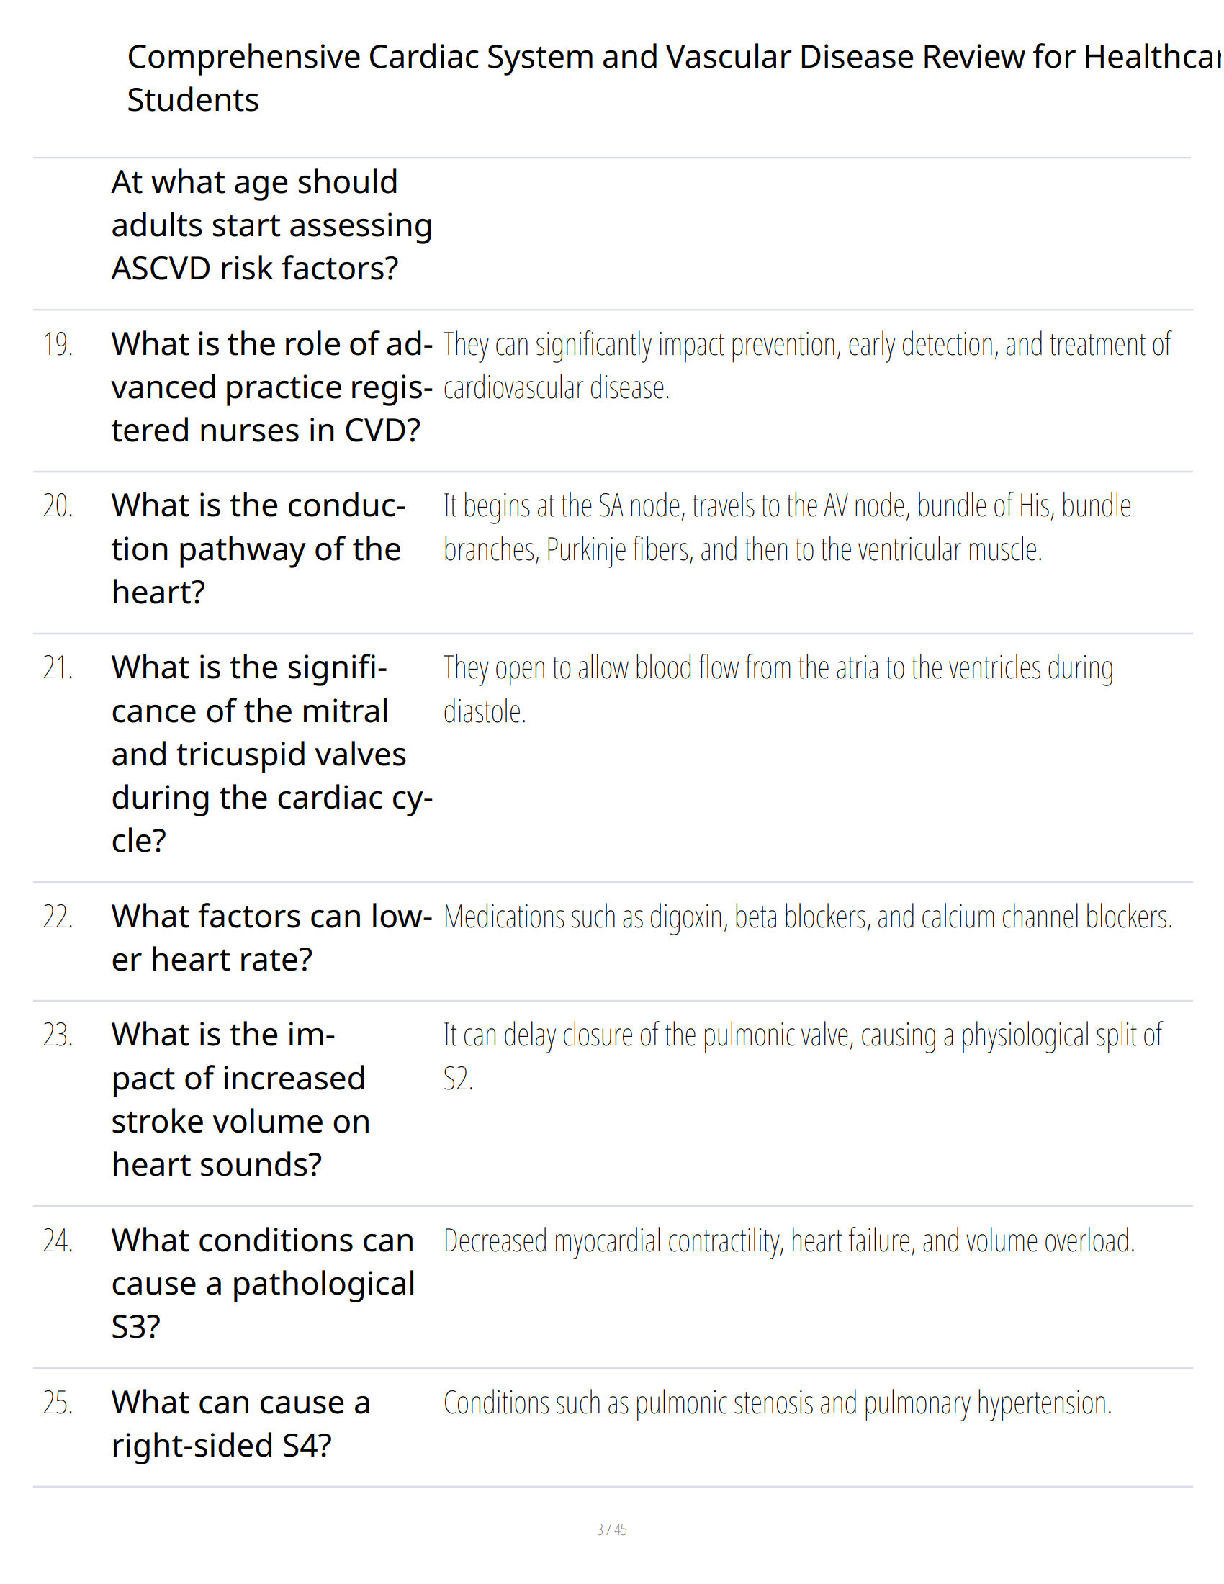Select answer about prevention and early detection
1224x1584 pixels.
(807, 365)
